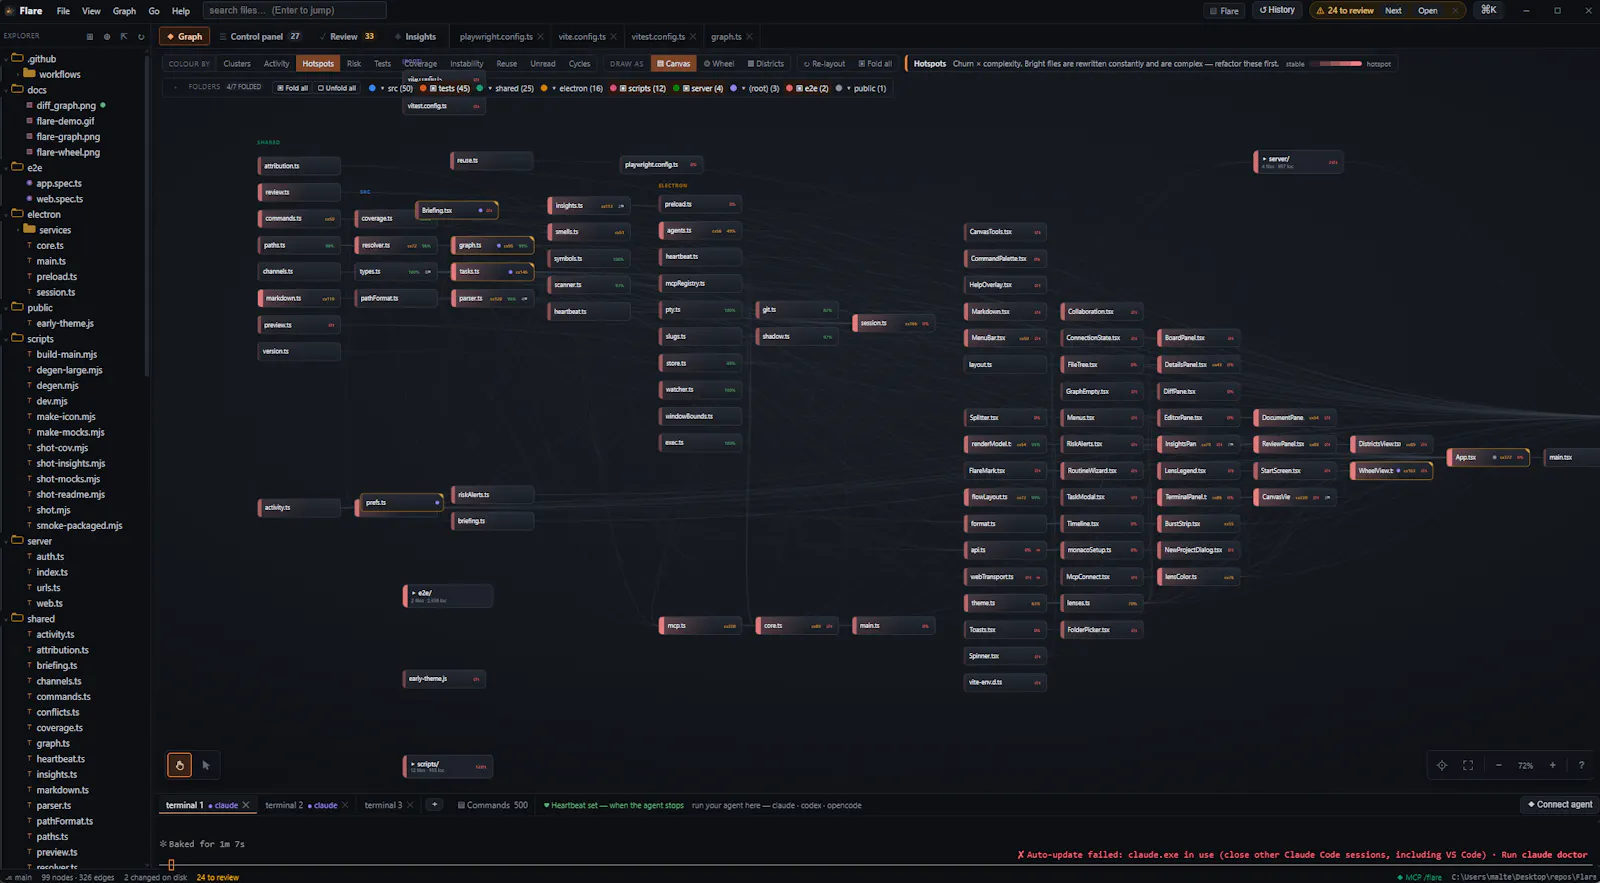Draw the graph as Districts
1600x883 pixels.
766,63
